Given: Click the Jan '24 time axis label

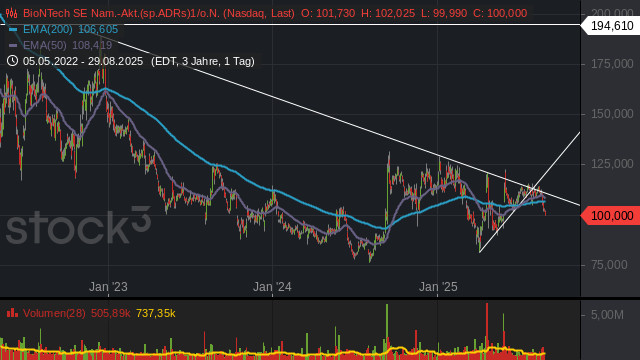Looking at the screenshot, I should tap(272, 287).
